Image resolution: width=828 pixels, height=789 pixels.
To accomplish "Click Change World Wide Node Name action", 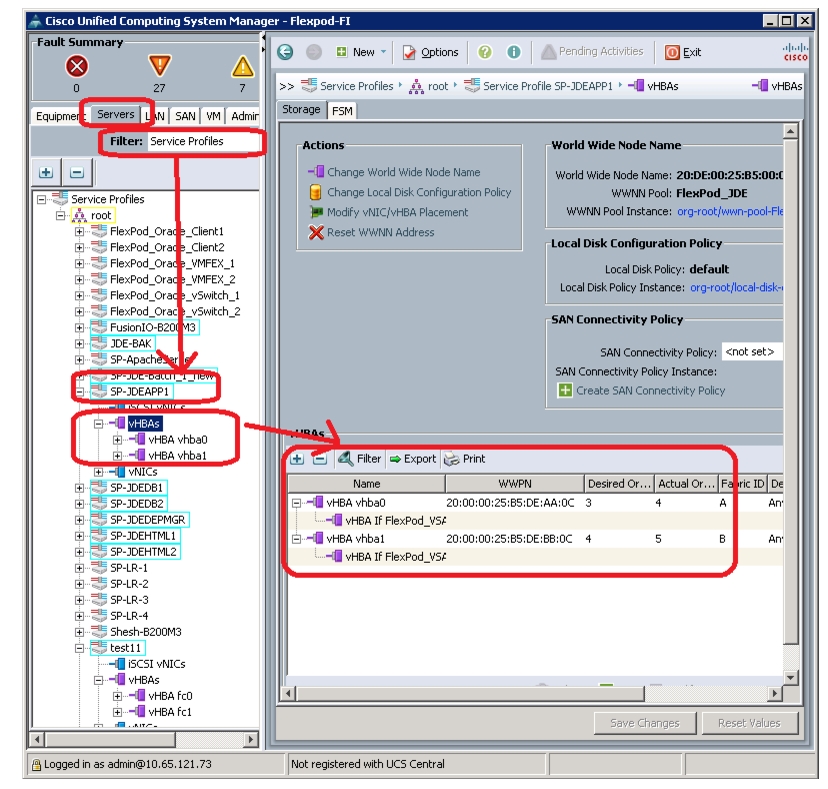I will point(395,172).
